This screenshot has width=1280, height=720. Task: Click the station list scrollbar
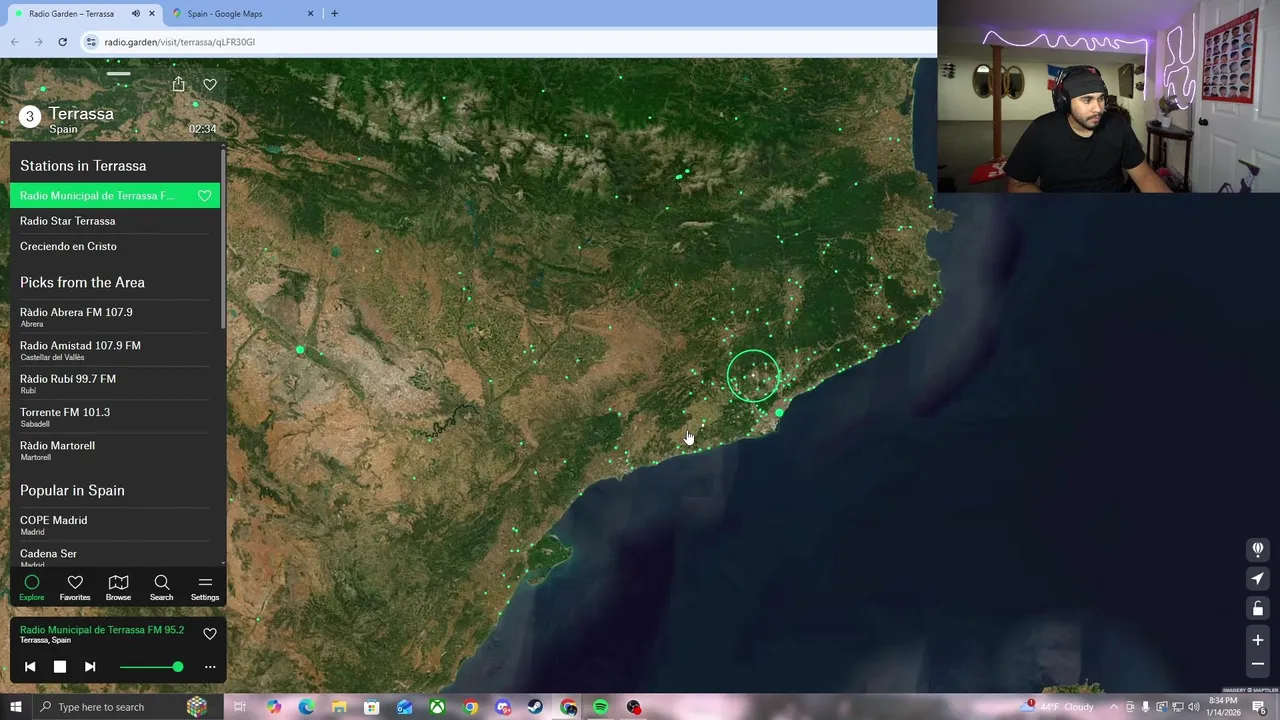224,240
